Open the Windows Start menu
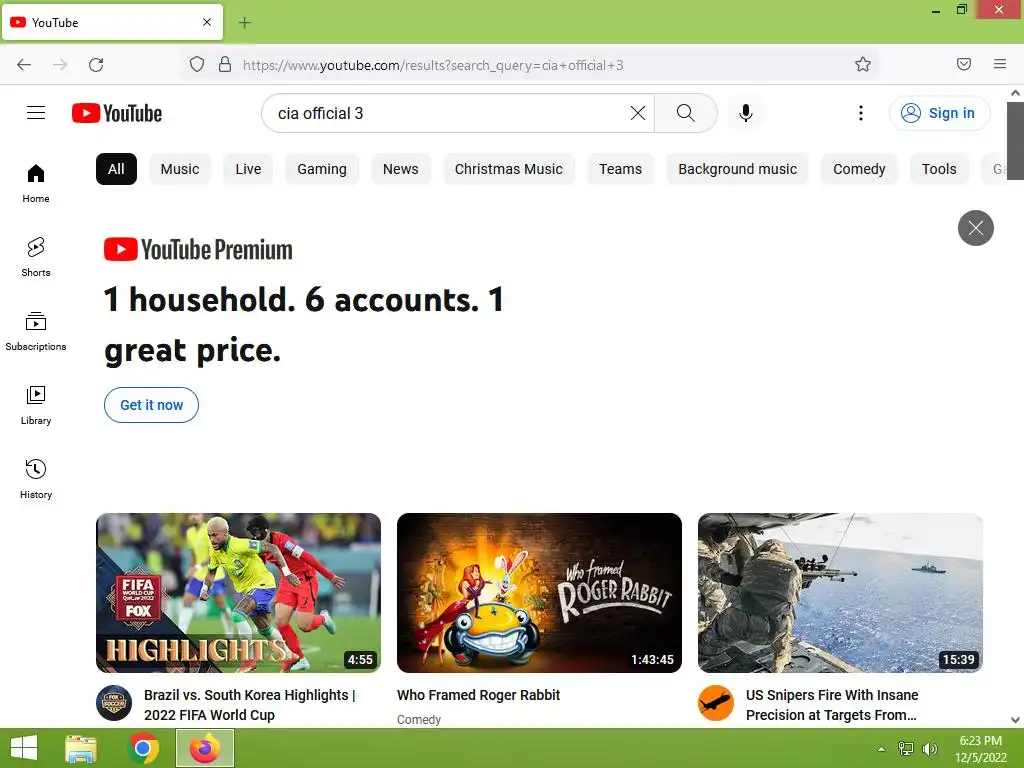The image size is (1024, 768). (24, 748)
